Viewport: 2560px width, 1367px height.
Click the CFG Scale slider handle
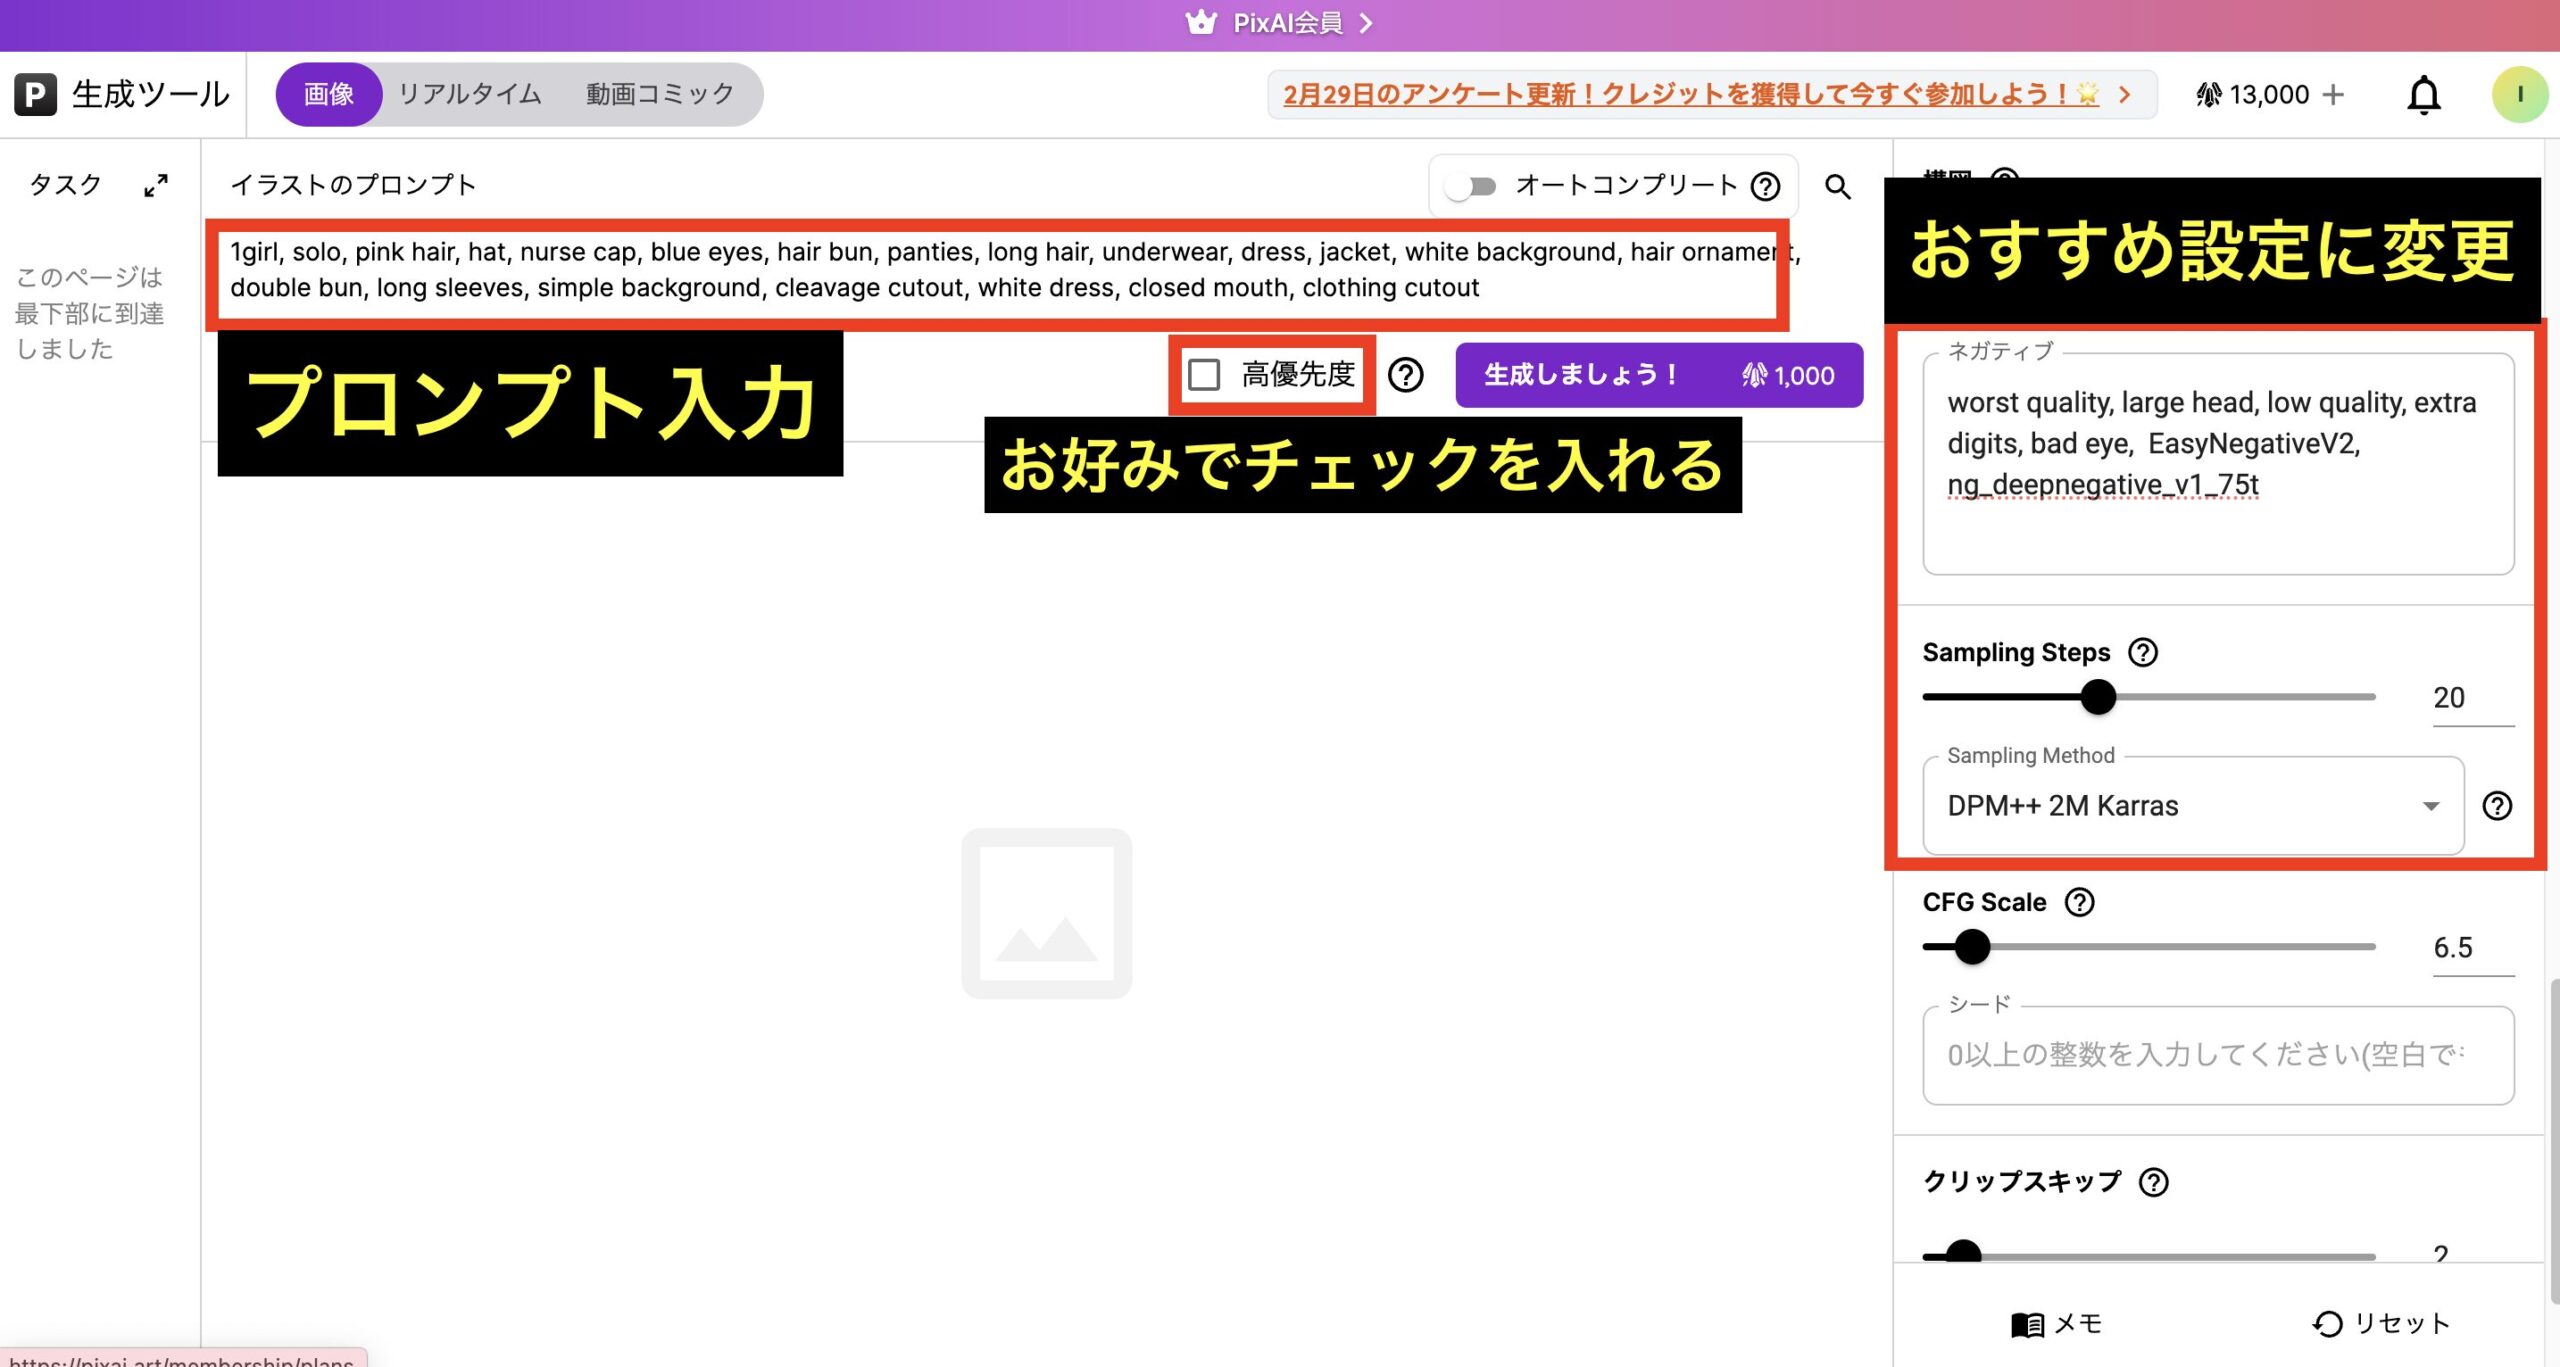click(1972, 946)
